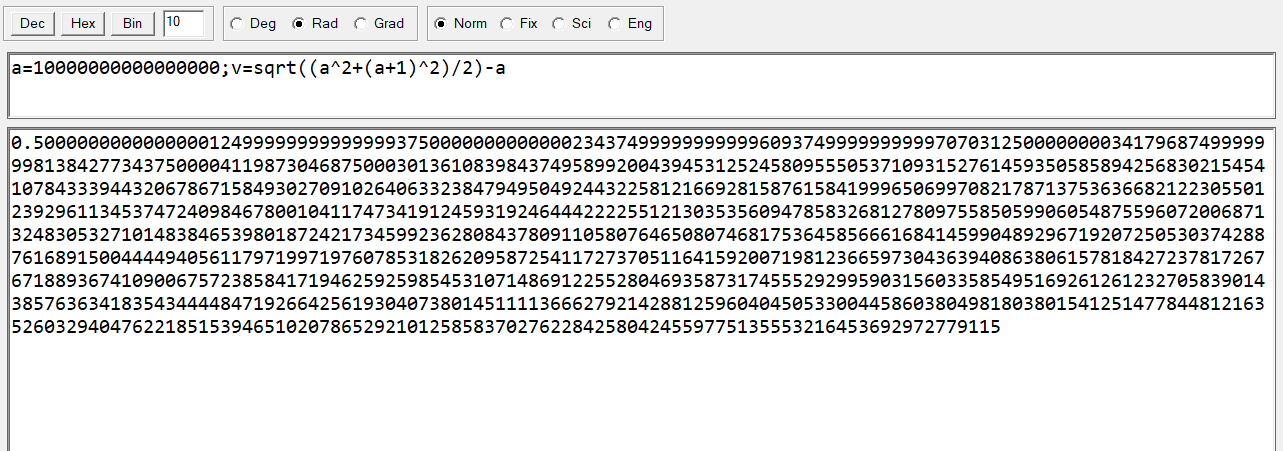Choose the Fix number format
The image size is (1283, 451).
pyautogui.click(x=519, y=23)
